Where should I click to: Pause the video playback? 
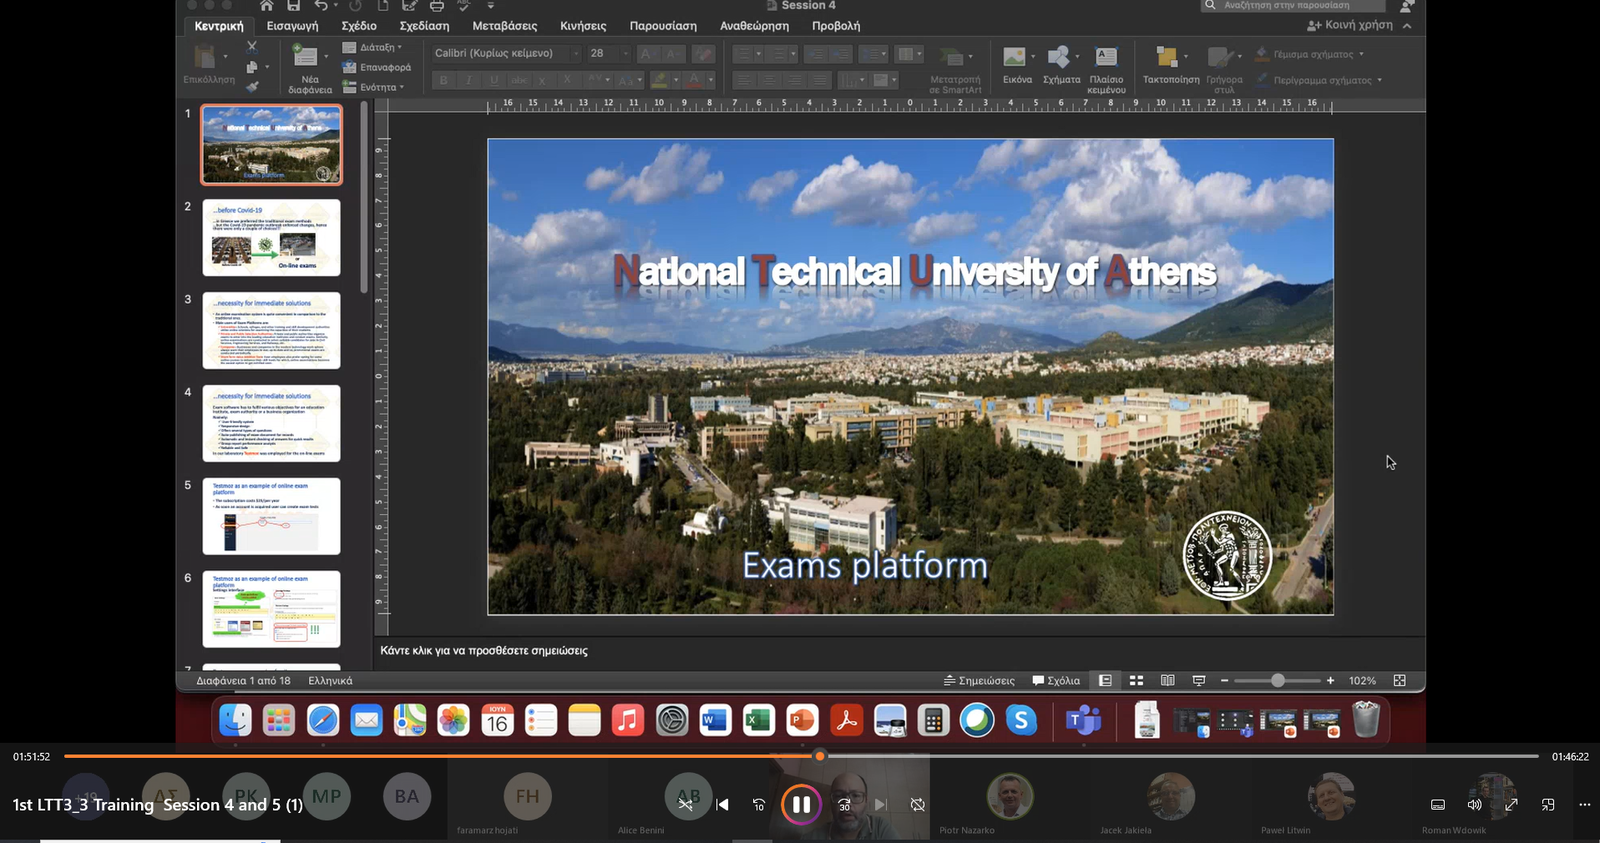tap(801, 804)
